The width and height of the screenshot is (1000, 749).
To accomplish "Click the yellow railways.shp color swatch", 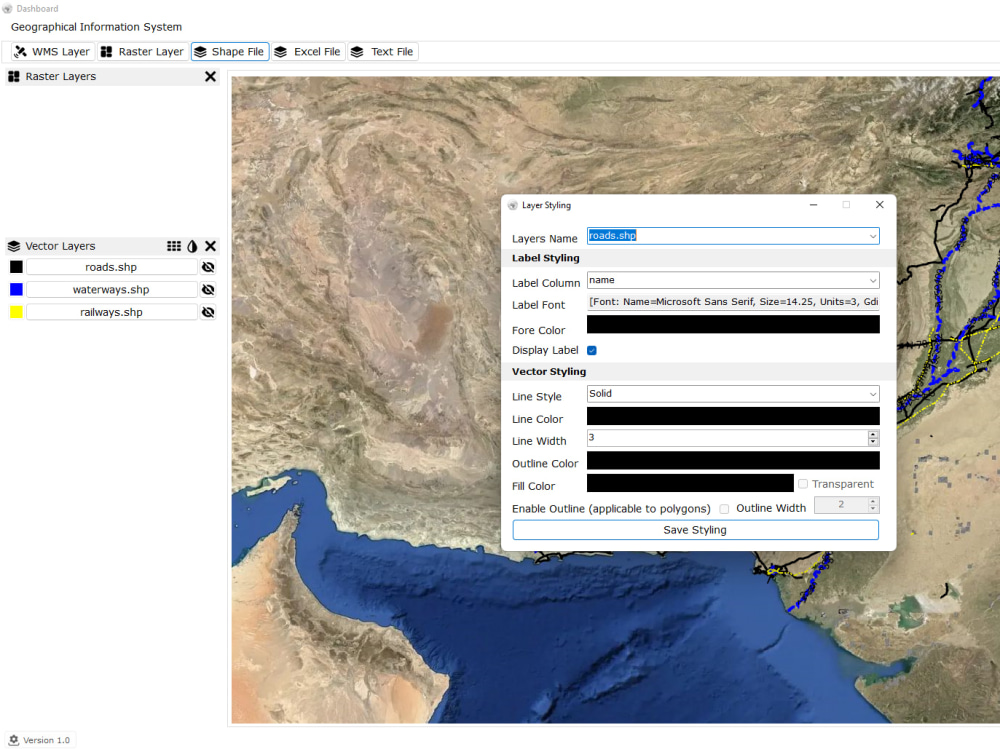I will [x=17, y=312].
